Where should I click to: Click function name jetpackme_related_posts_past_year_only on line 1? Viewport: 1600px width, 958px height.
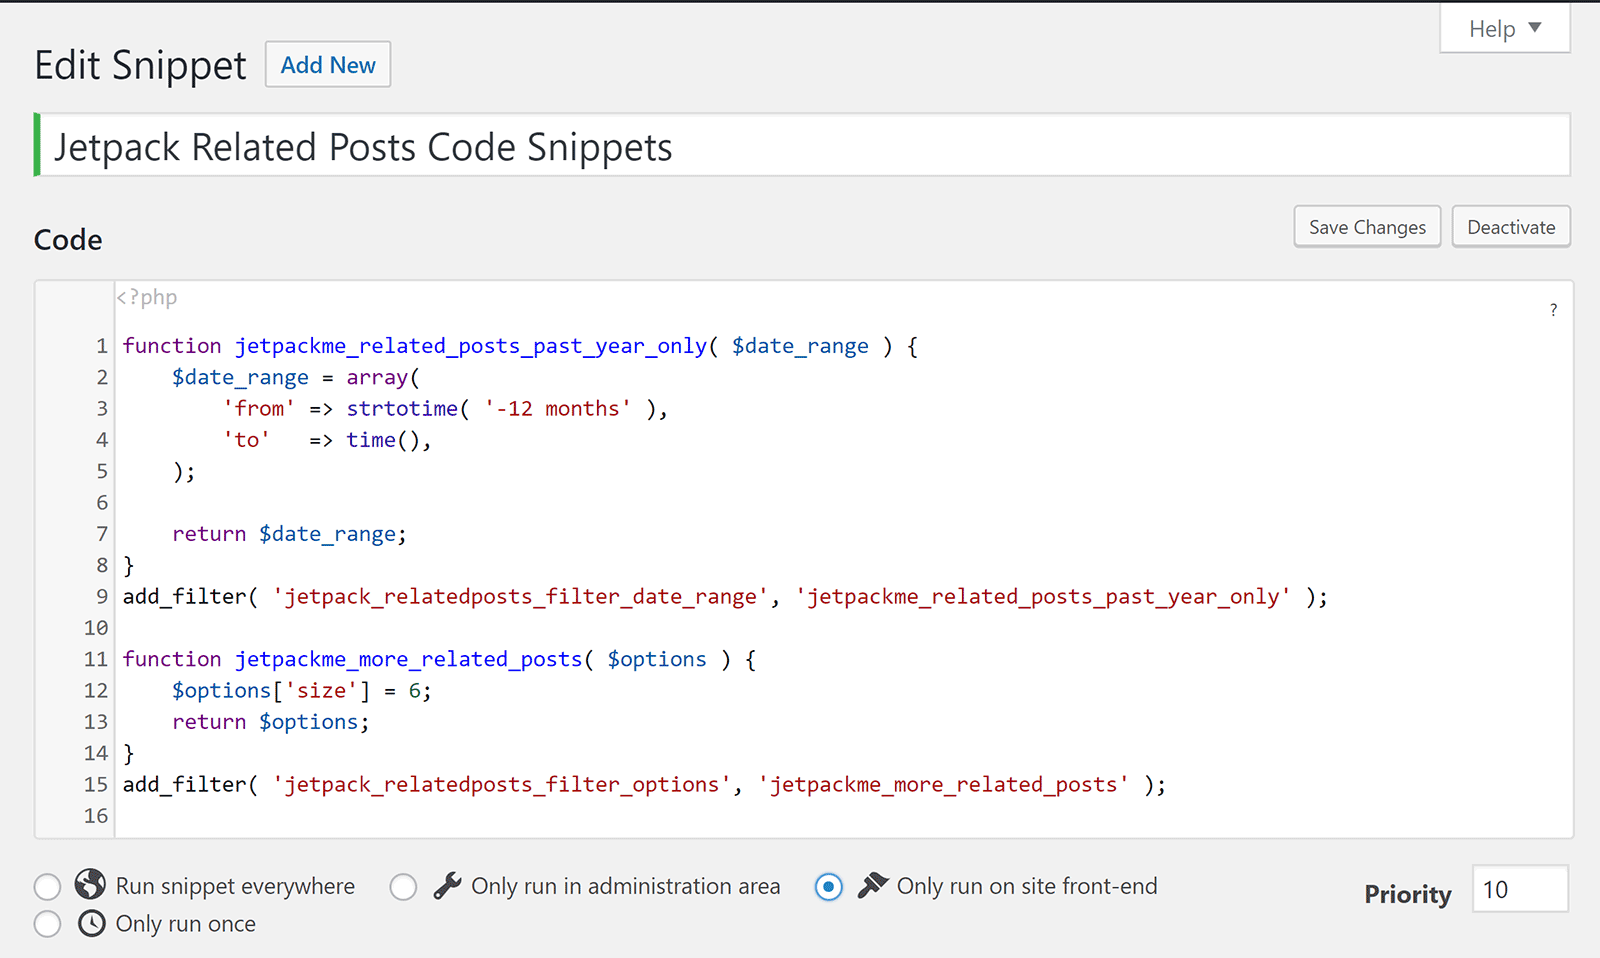470,346
